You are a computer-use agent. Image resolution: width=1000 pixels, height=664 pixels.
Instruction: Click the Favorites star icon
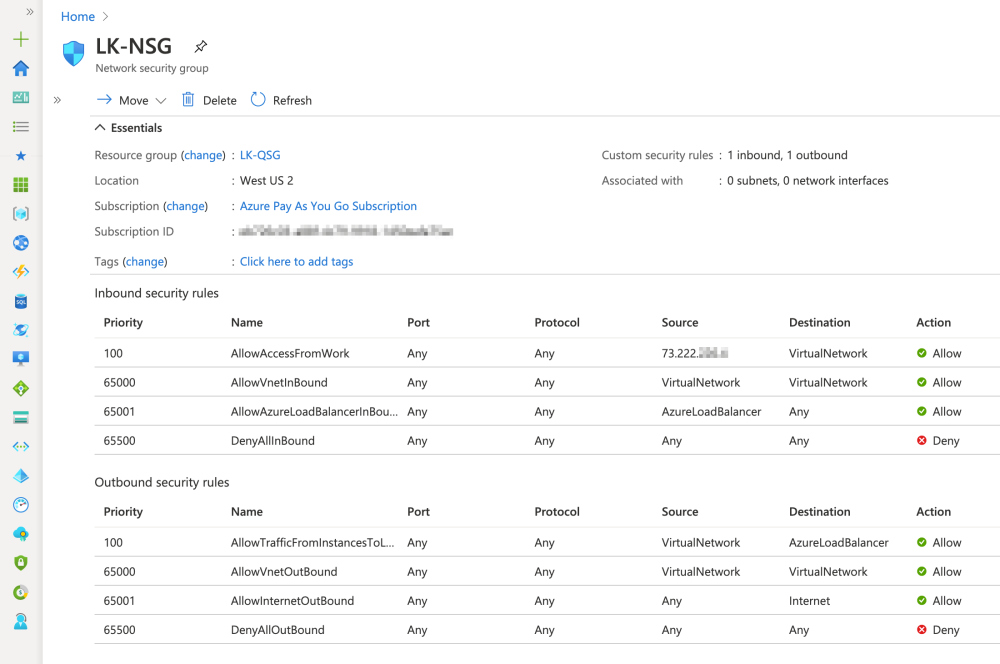[21, 156]
